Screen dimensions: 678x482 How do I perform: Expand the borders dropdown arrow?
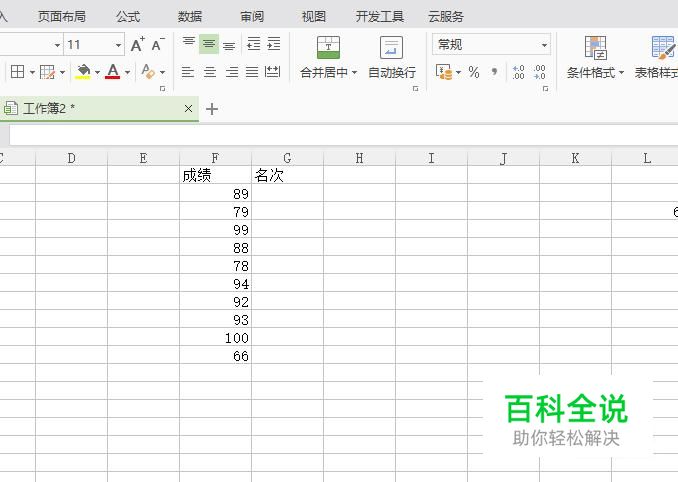(32, 72)
